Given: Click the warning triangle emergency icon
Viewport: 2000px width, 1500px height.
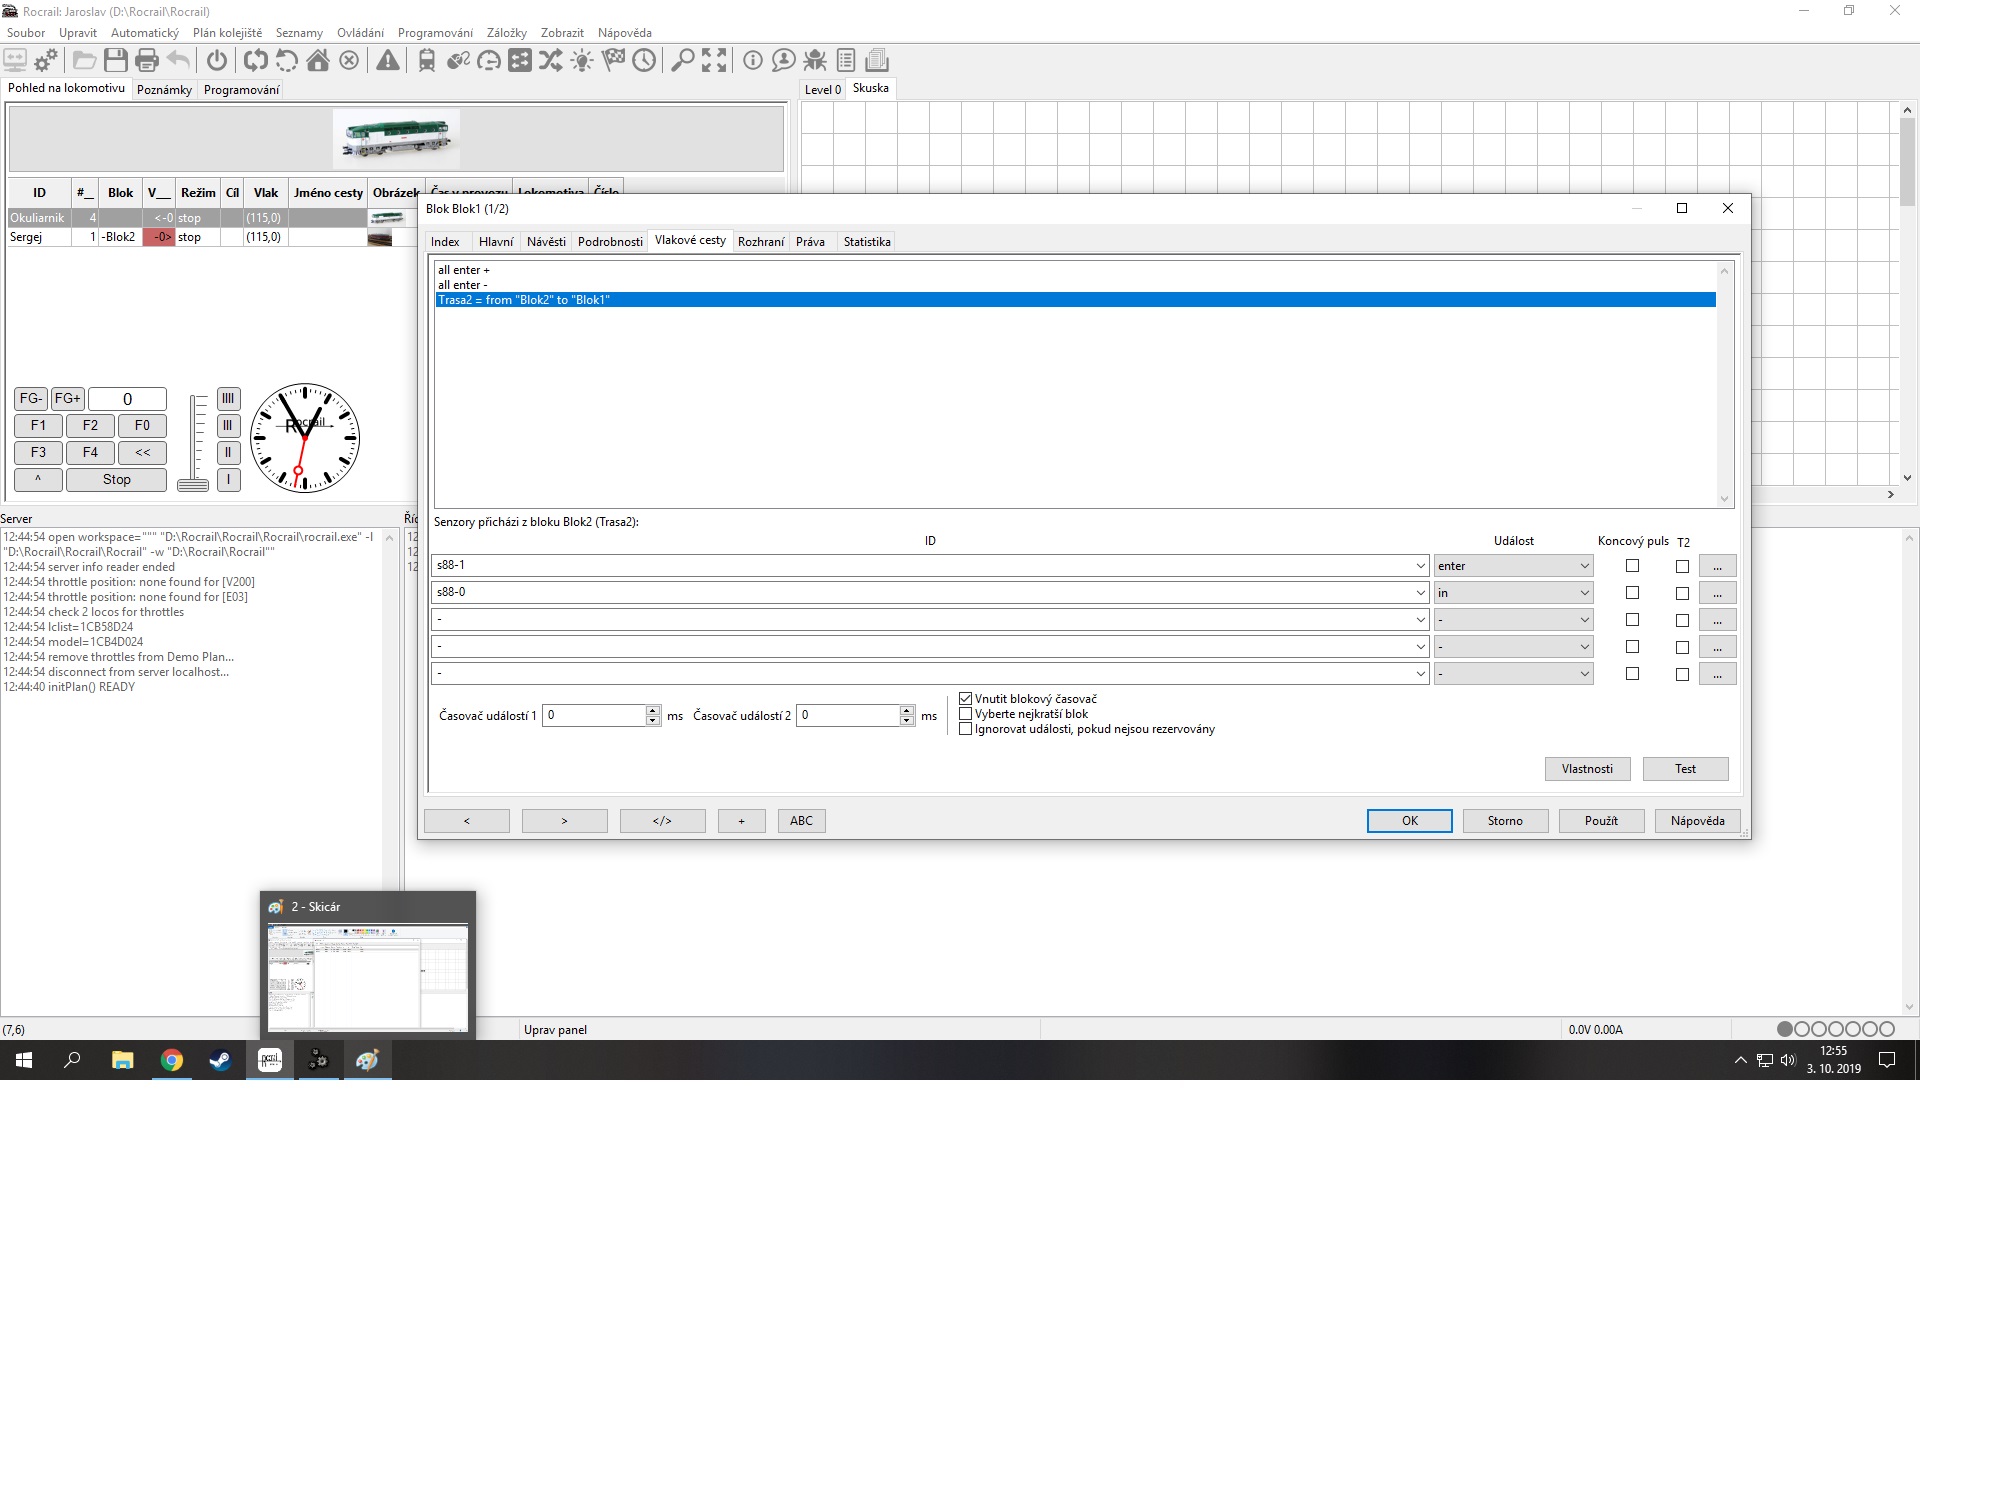Looking at the screenshot, I should pyautogui.click(x=388, y=60).
